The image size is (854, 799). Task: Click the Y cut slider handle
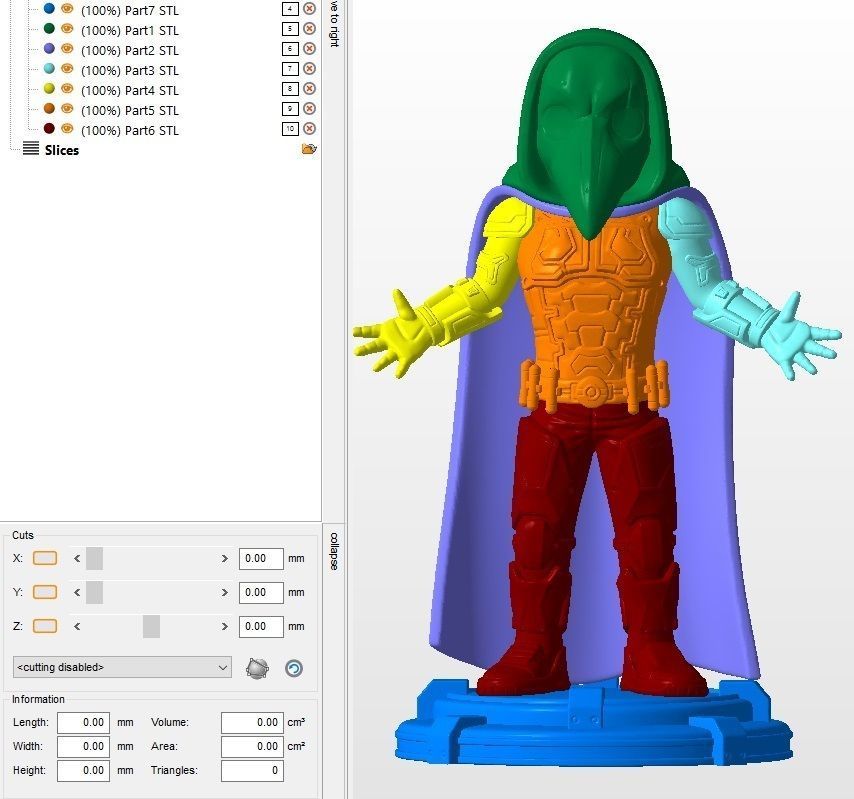(94, 592)
